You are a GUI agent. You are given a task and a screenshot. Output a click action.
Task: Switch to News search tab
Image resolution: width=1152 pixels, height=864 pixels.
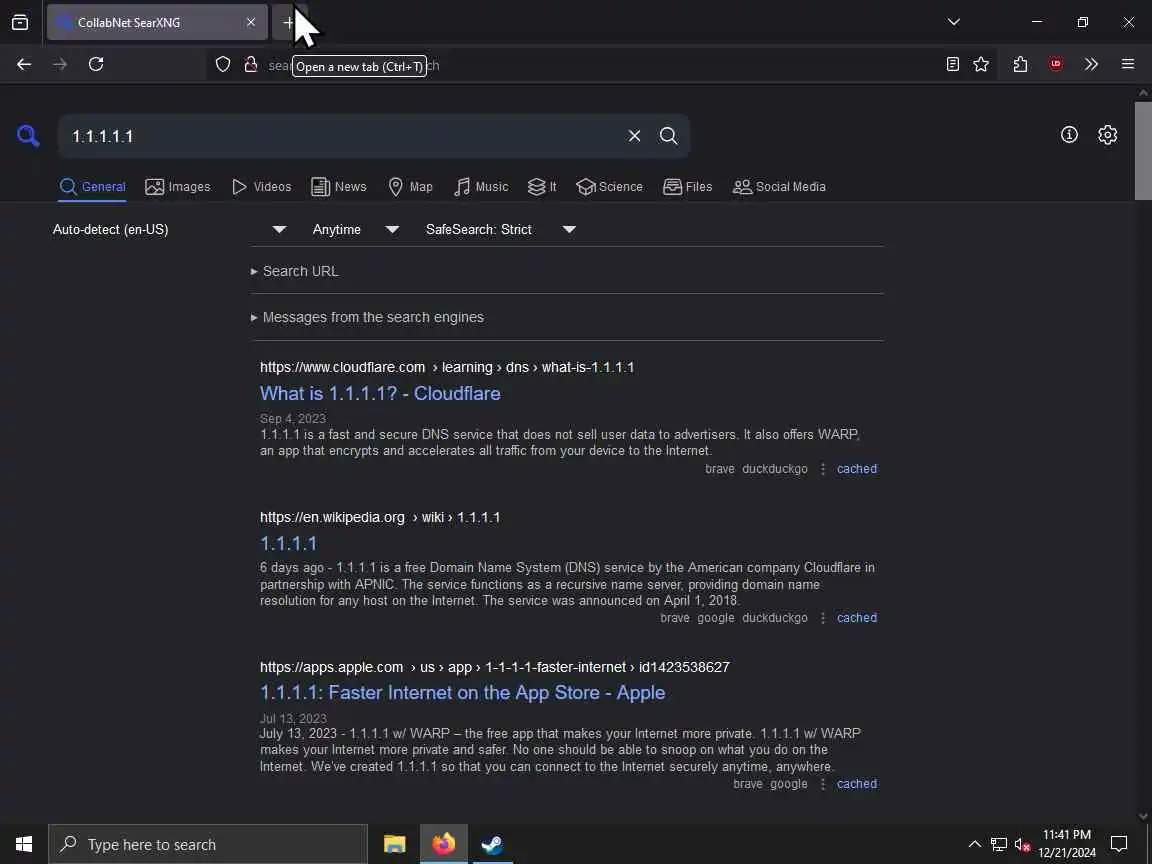[339, 187]
